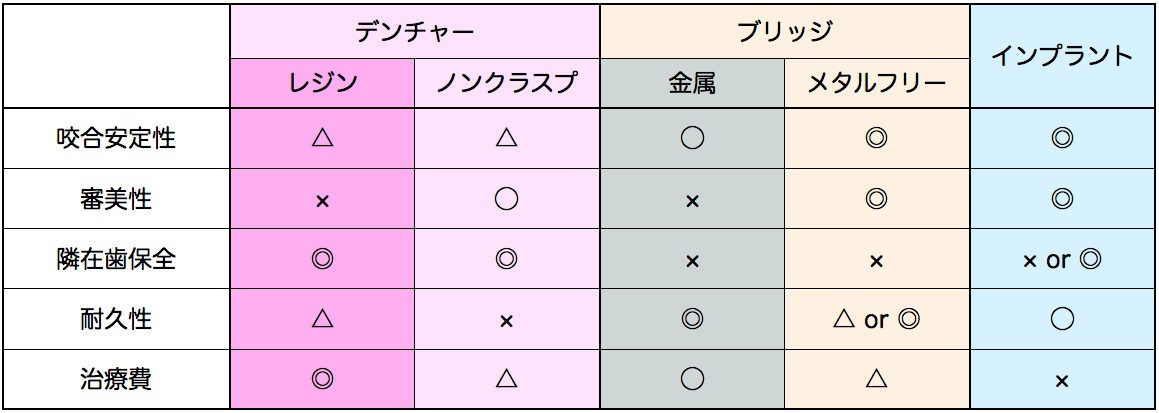Image resolution: width=1159 pixels, height=413 pixels.
Task: Click the ノンクラスプ subheader cell
Action: (x=506, y=83)
